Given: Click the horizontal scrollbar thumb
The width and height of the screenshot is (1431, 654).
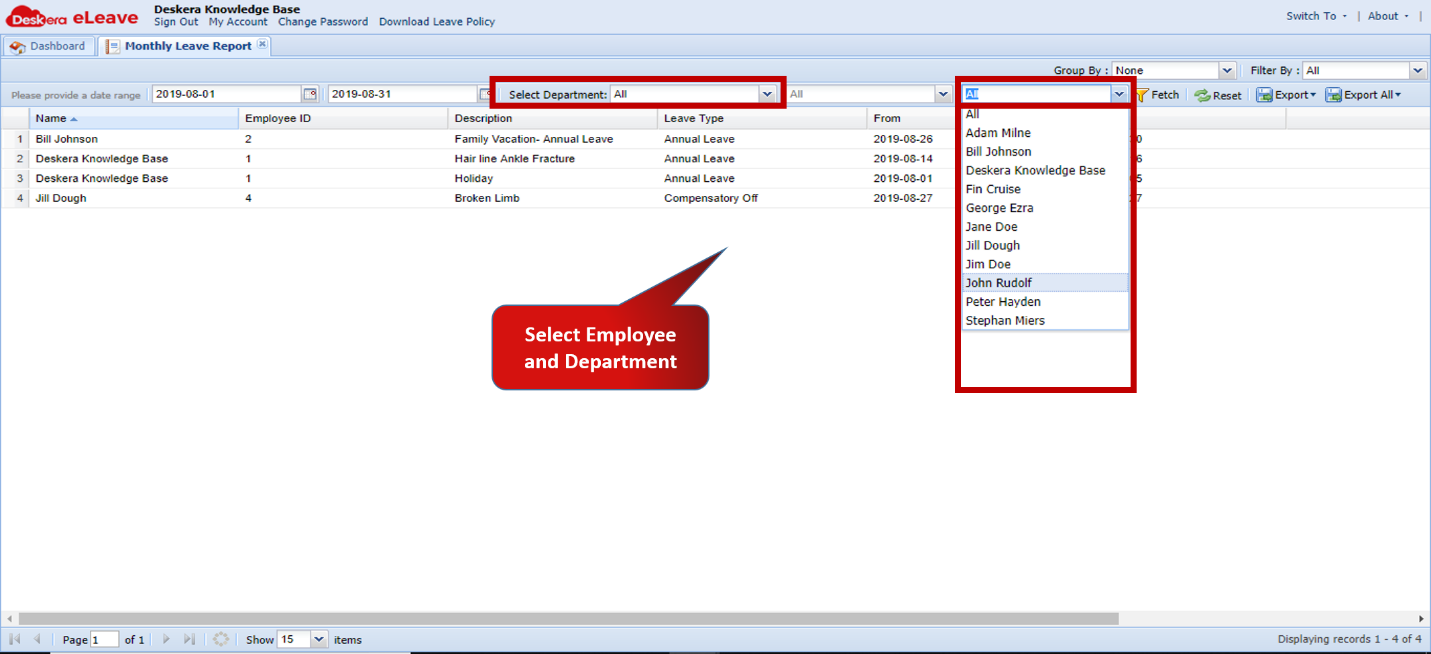Looking at the screenshot, I should pyautogui.click(x=568, y=619).
